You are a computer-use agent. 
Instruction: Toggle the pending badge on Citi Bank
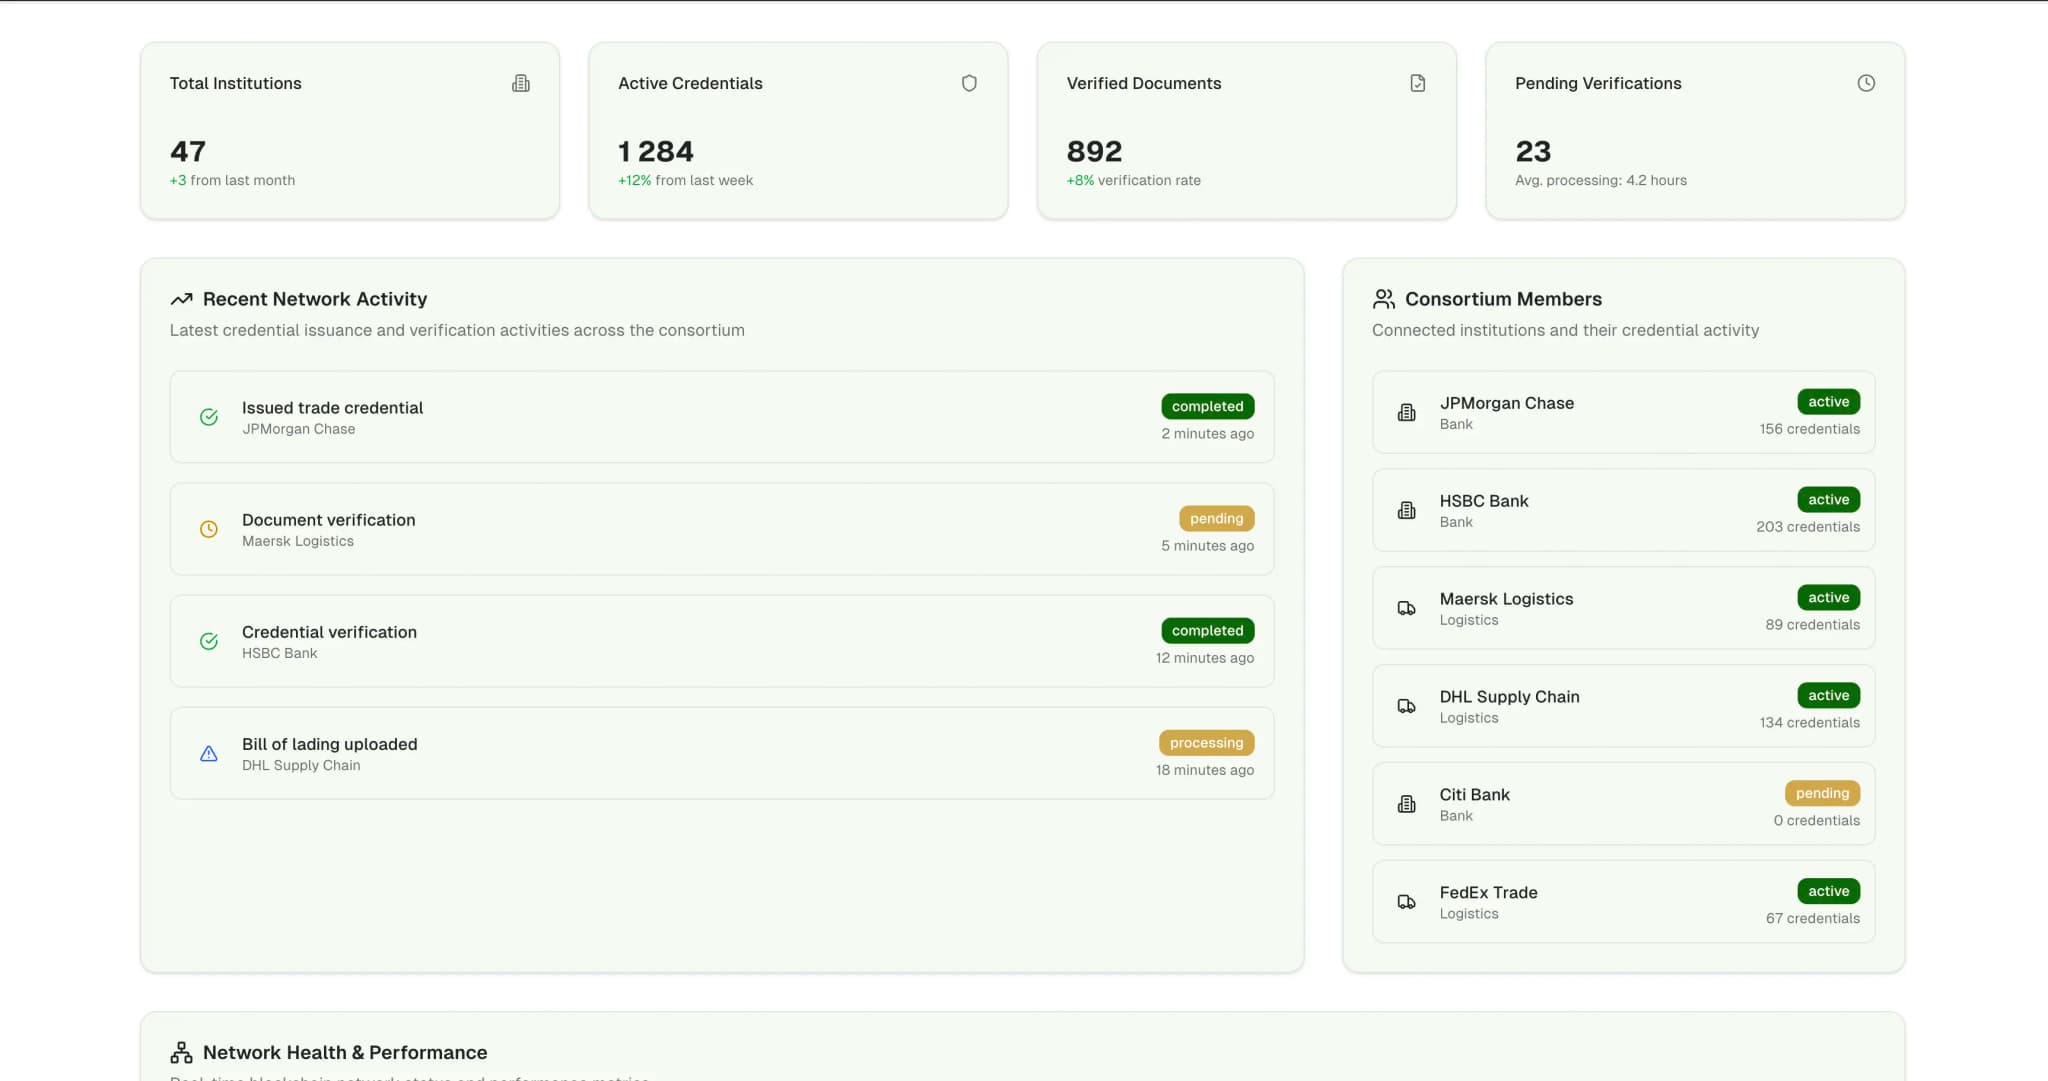coord(1822,793)
